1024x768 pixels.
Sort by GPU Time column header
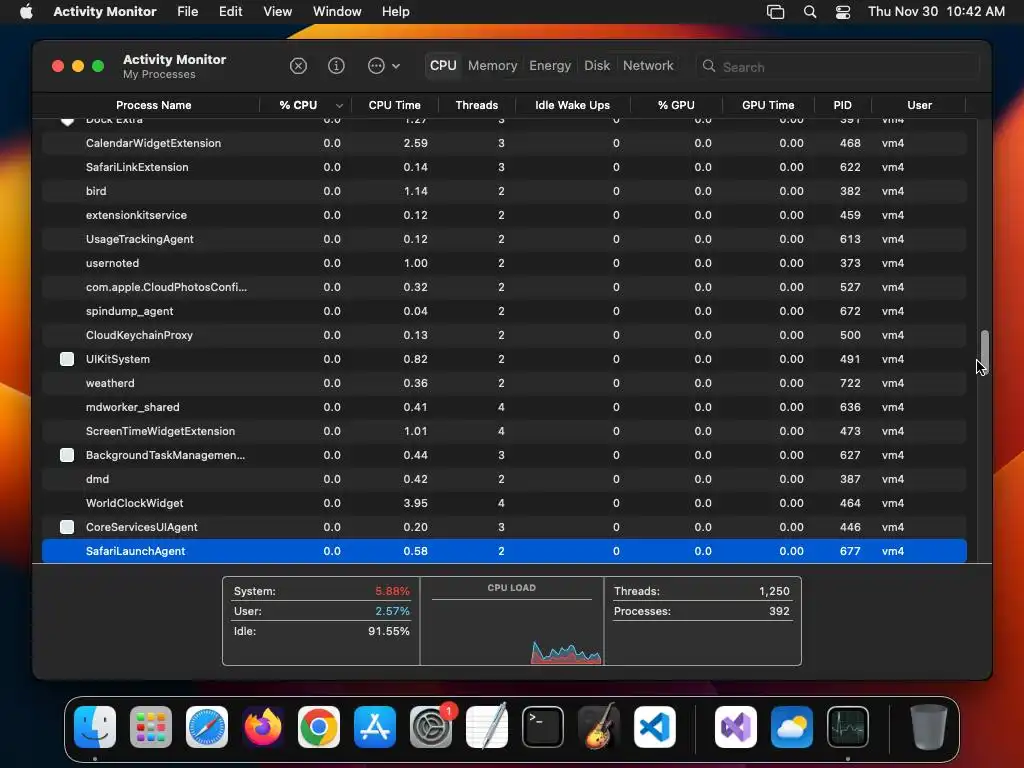(768, 105)
